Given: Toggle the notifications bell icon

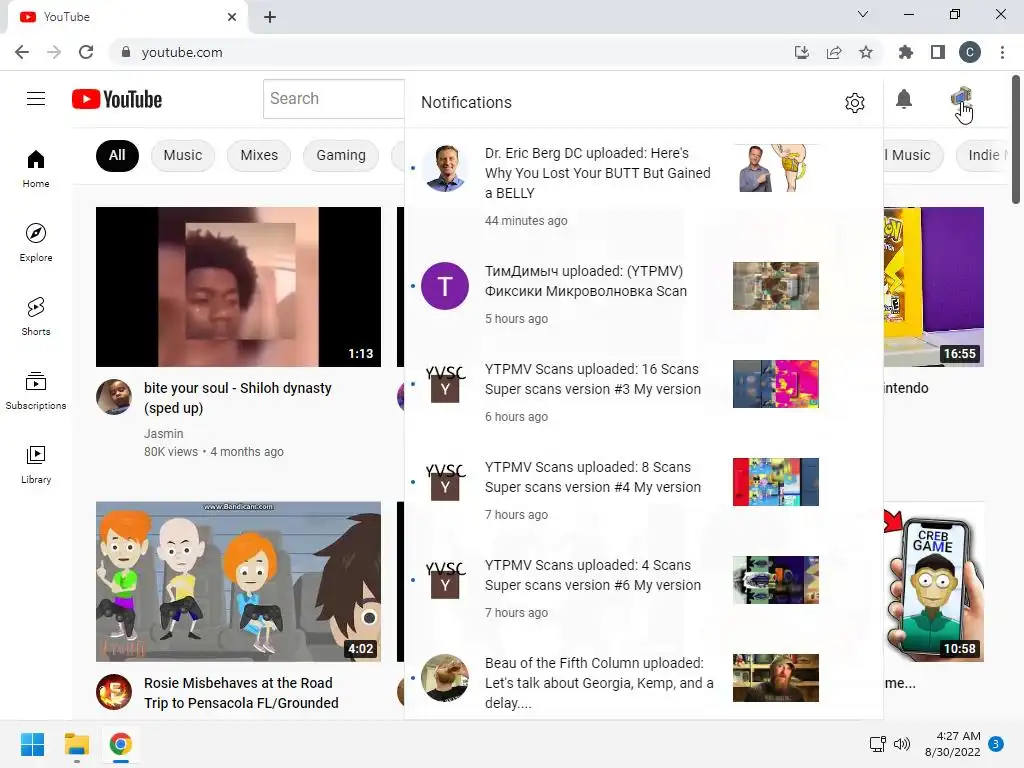Looking at the screenshot, I should pyautogui.click(x=904, y=99).
